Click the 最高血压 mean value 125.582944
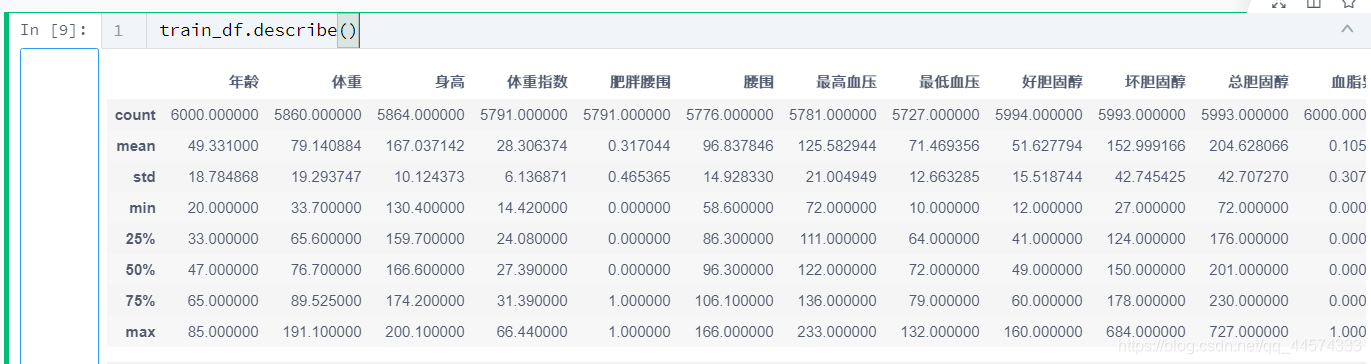Screen dimensions: 1371x364 click(x=837, y=146)
